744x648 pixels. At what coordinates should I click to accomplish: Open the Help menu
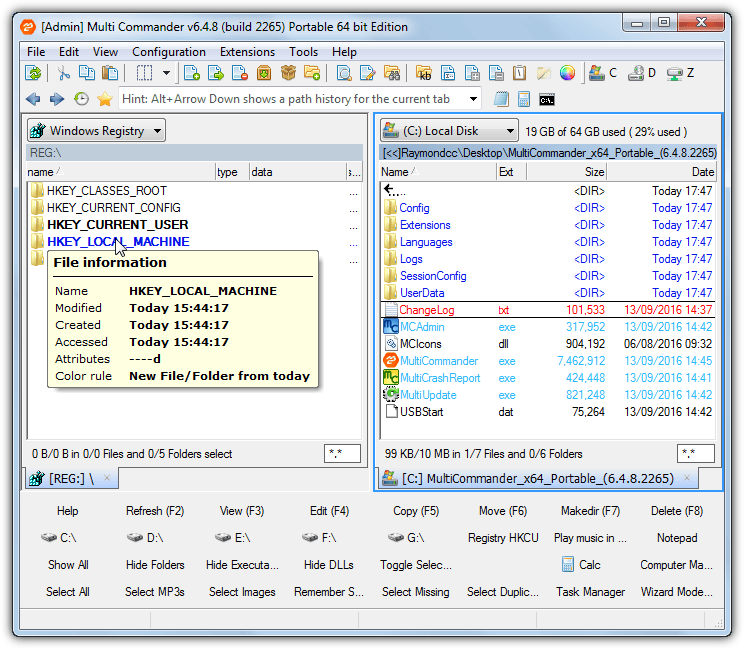pyautogui.click(x=344, y=52)
